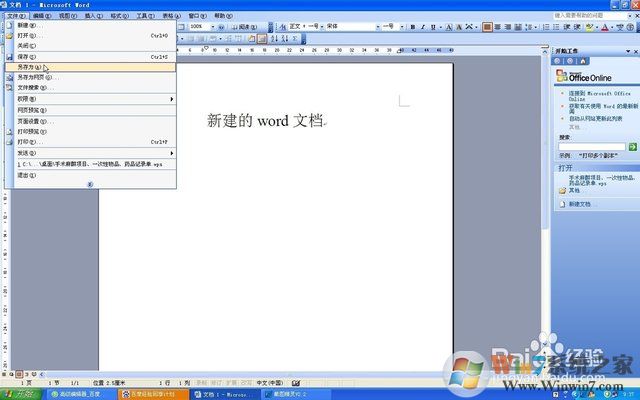
Task: Click the save icon beside 保存
Action: (9, 57)
